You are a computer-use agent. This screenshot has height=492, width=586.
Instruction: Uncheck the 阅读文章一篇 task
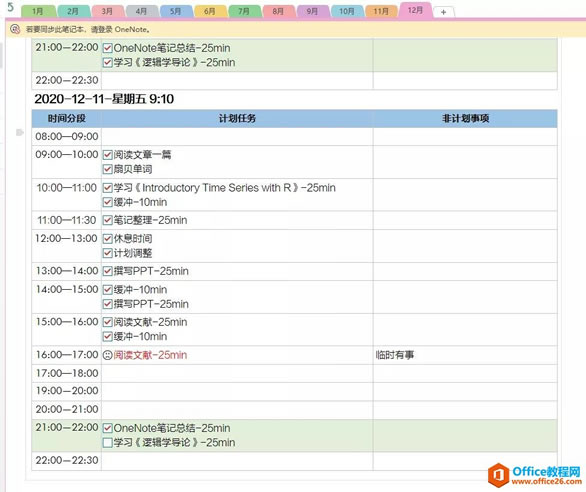pyautogui.click(x=108, y=155)
